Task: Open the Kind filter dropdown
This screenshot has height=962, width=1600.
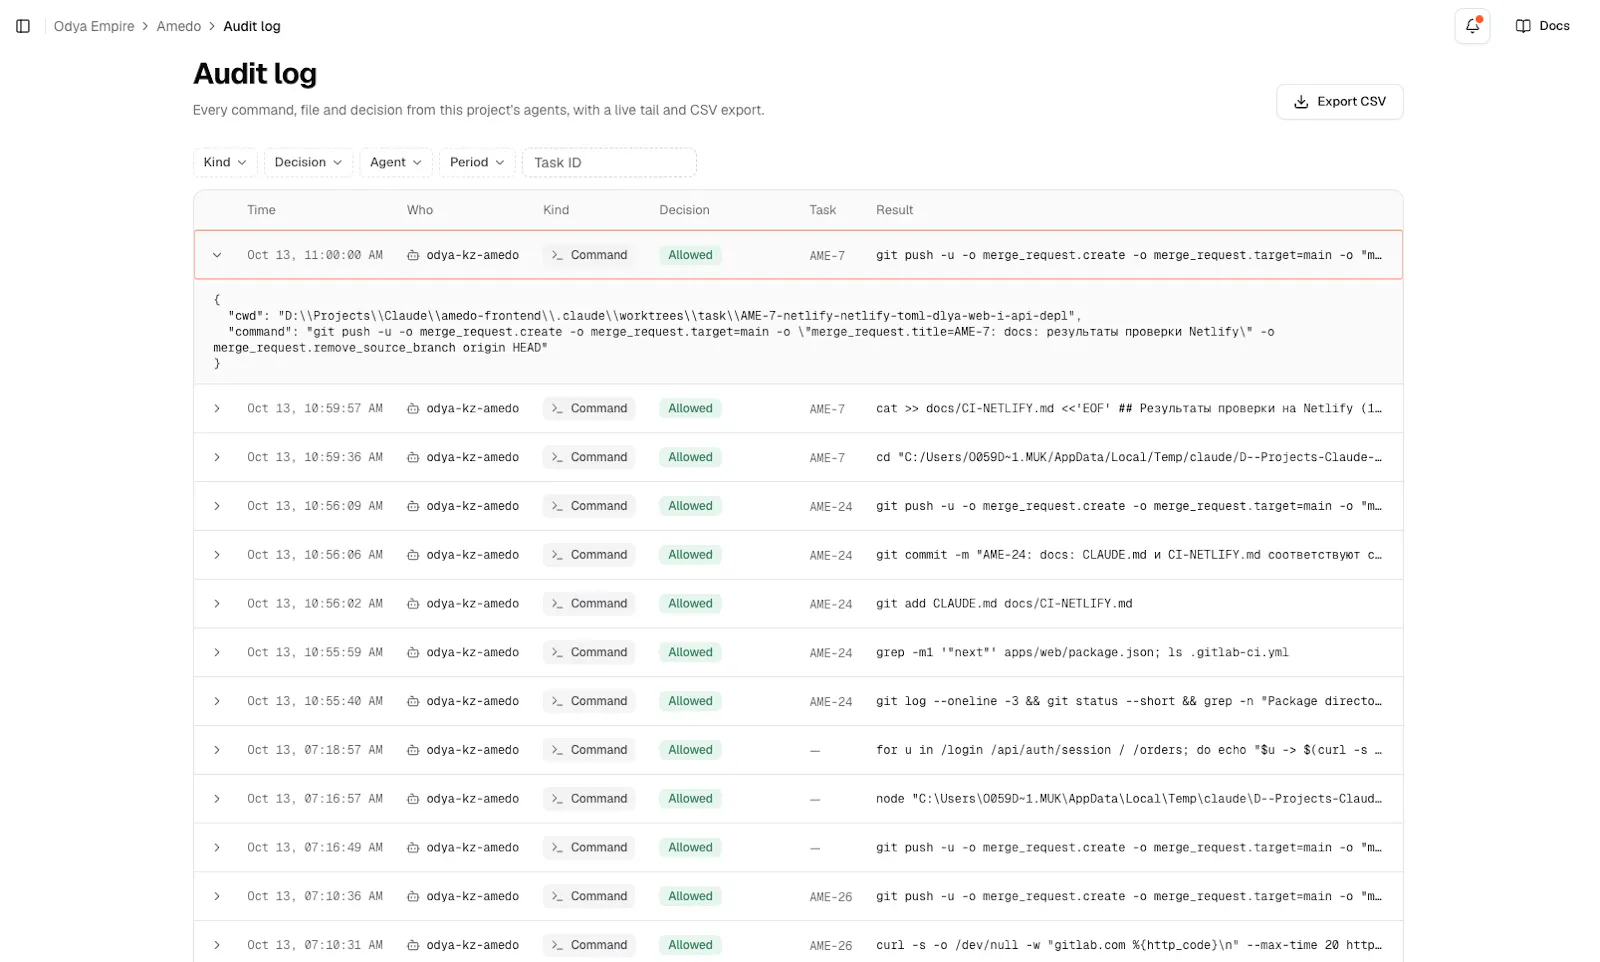Action: pos(225,162)
